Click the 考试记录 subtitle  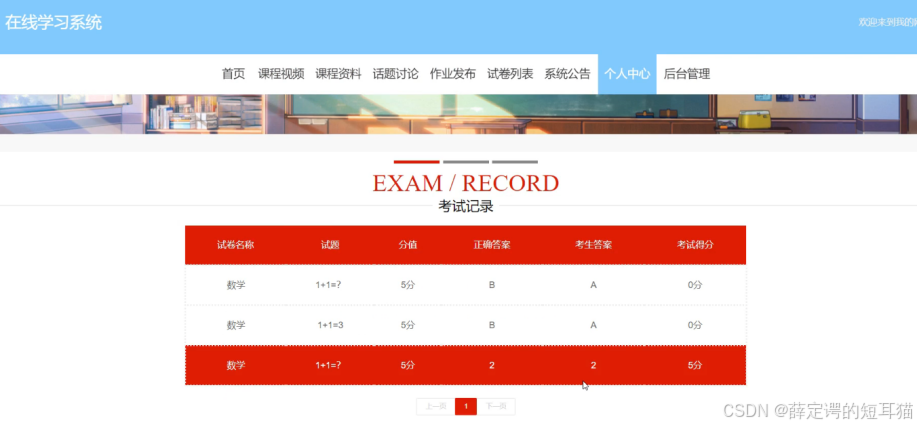coord(466,206)
